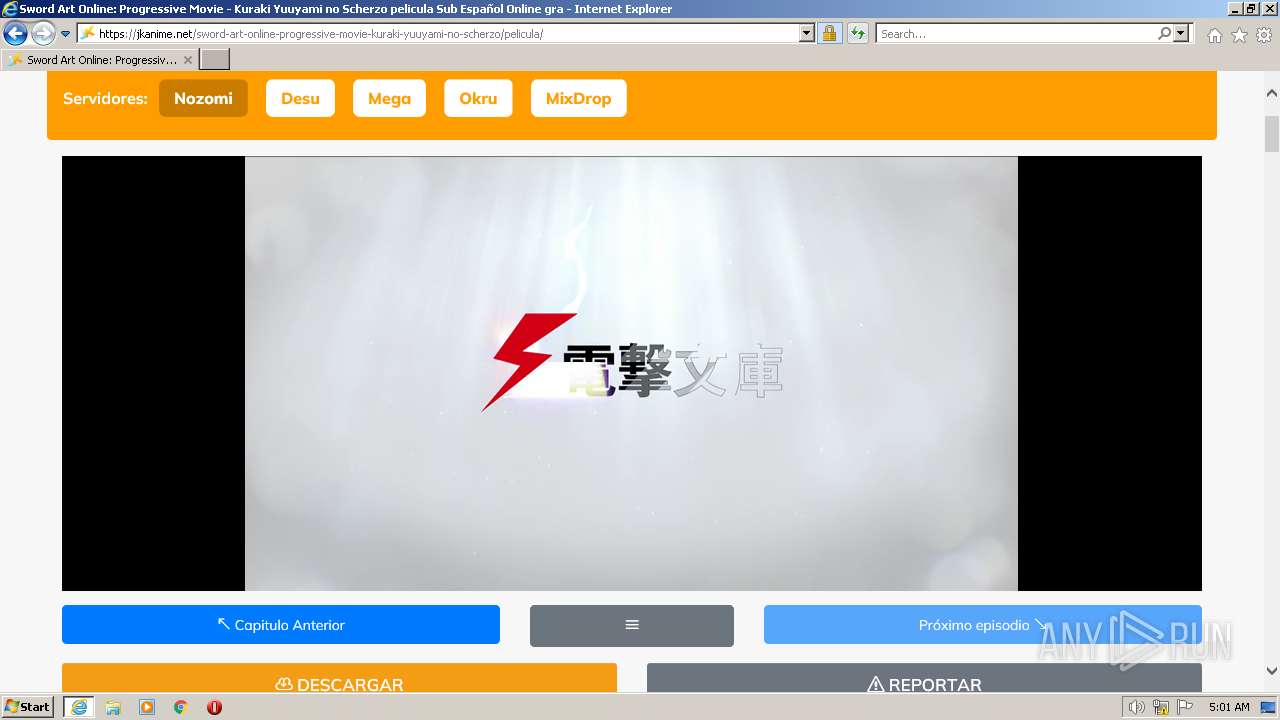Viewport: 1280px width, 720px height.
Task: Click the magnifying glass search icon
Action: (x=1164, y=34)
